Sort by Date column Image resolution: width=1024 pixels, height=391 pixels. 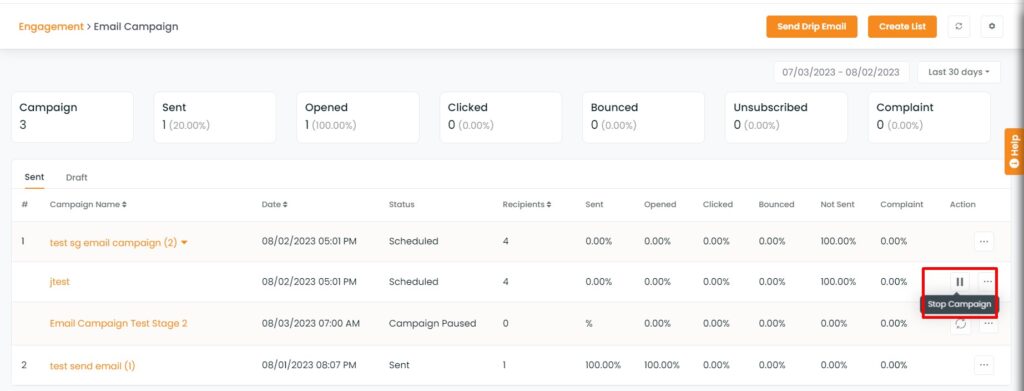[274, 204]
